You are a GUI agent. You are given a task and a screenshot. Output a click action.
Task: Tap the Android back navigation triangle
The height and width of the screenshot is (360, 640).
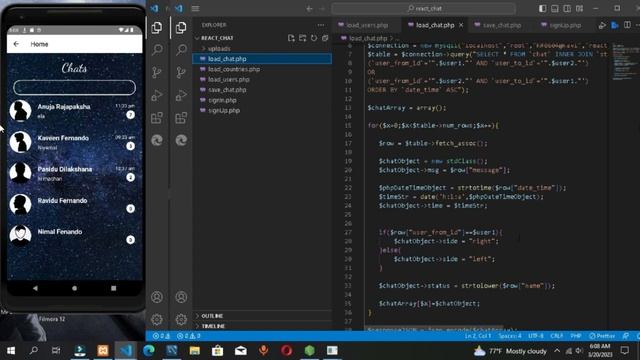pyautogui.click(x=36, y=288)
